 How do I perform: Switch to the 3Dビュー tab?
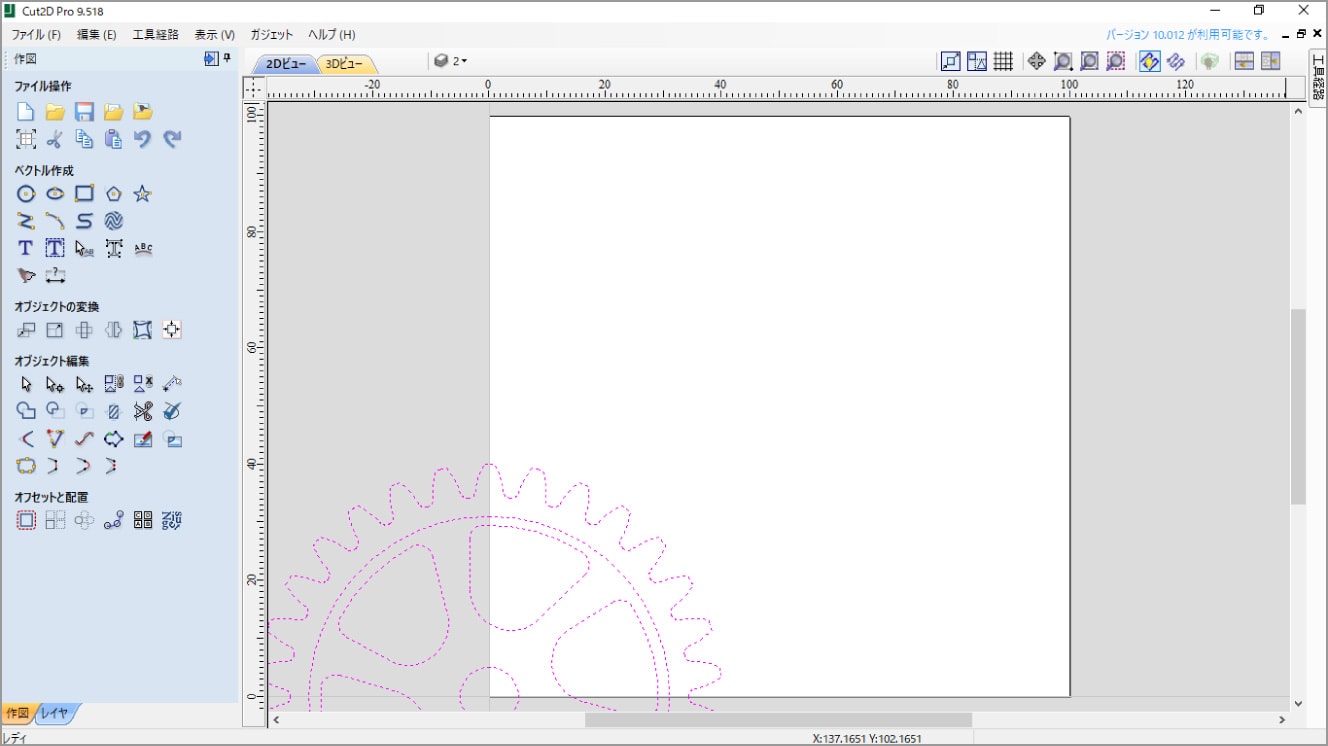tap(345, 64)
